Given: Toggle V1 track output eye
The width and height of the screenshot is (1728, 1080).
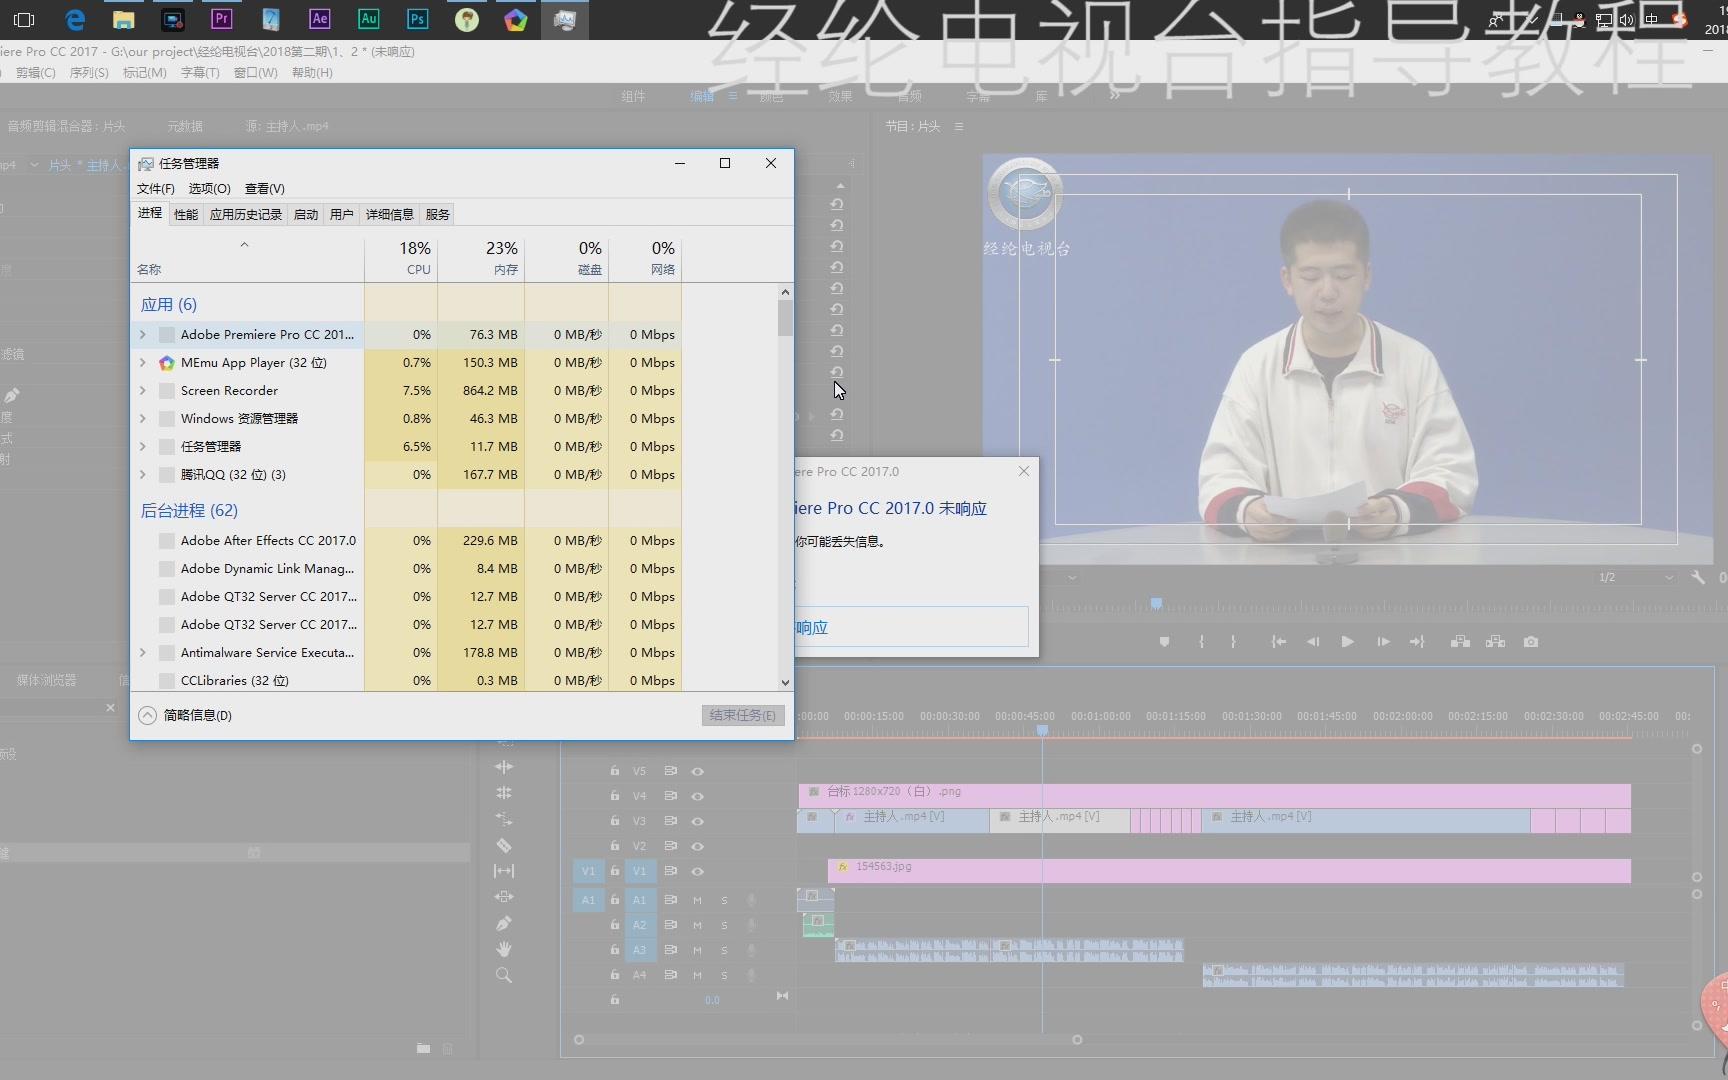Looking at the screenshot, I should click(x=698, y=871).
